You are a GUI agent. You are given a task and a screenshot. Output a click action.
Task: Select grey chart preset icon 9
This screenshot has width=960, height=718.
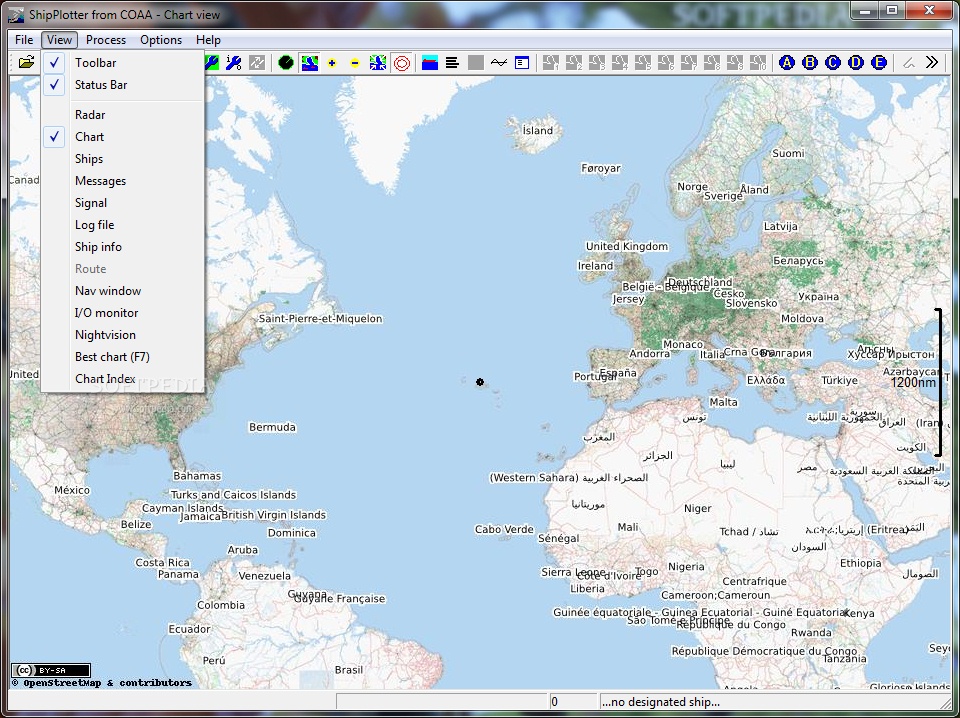pos(735,62)
